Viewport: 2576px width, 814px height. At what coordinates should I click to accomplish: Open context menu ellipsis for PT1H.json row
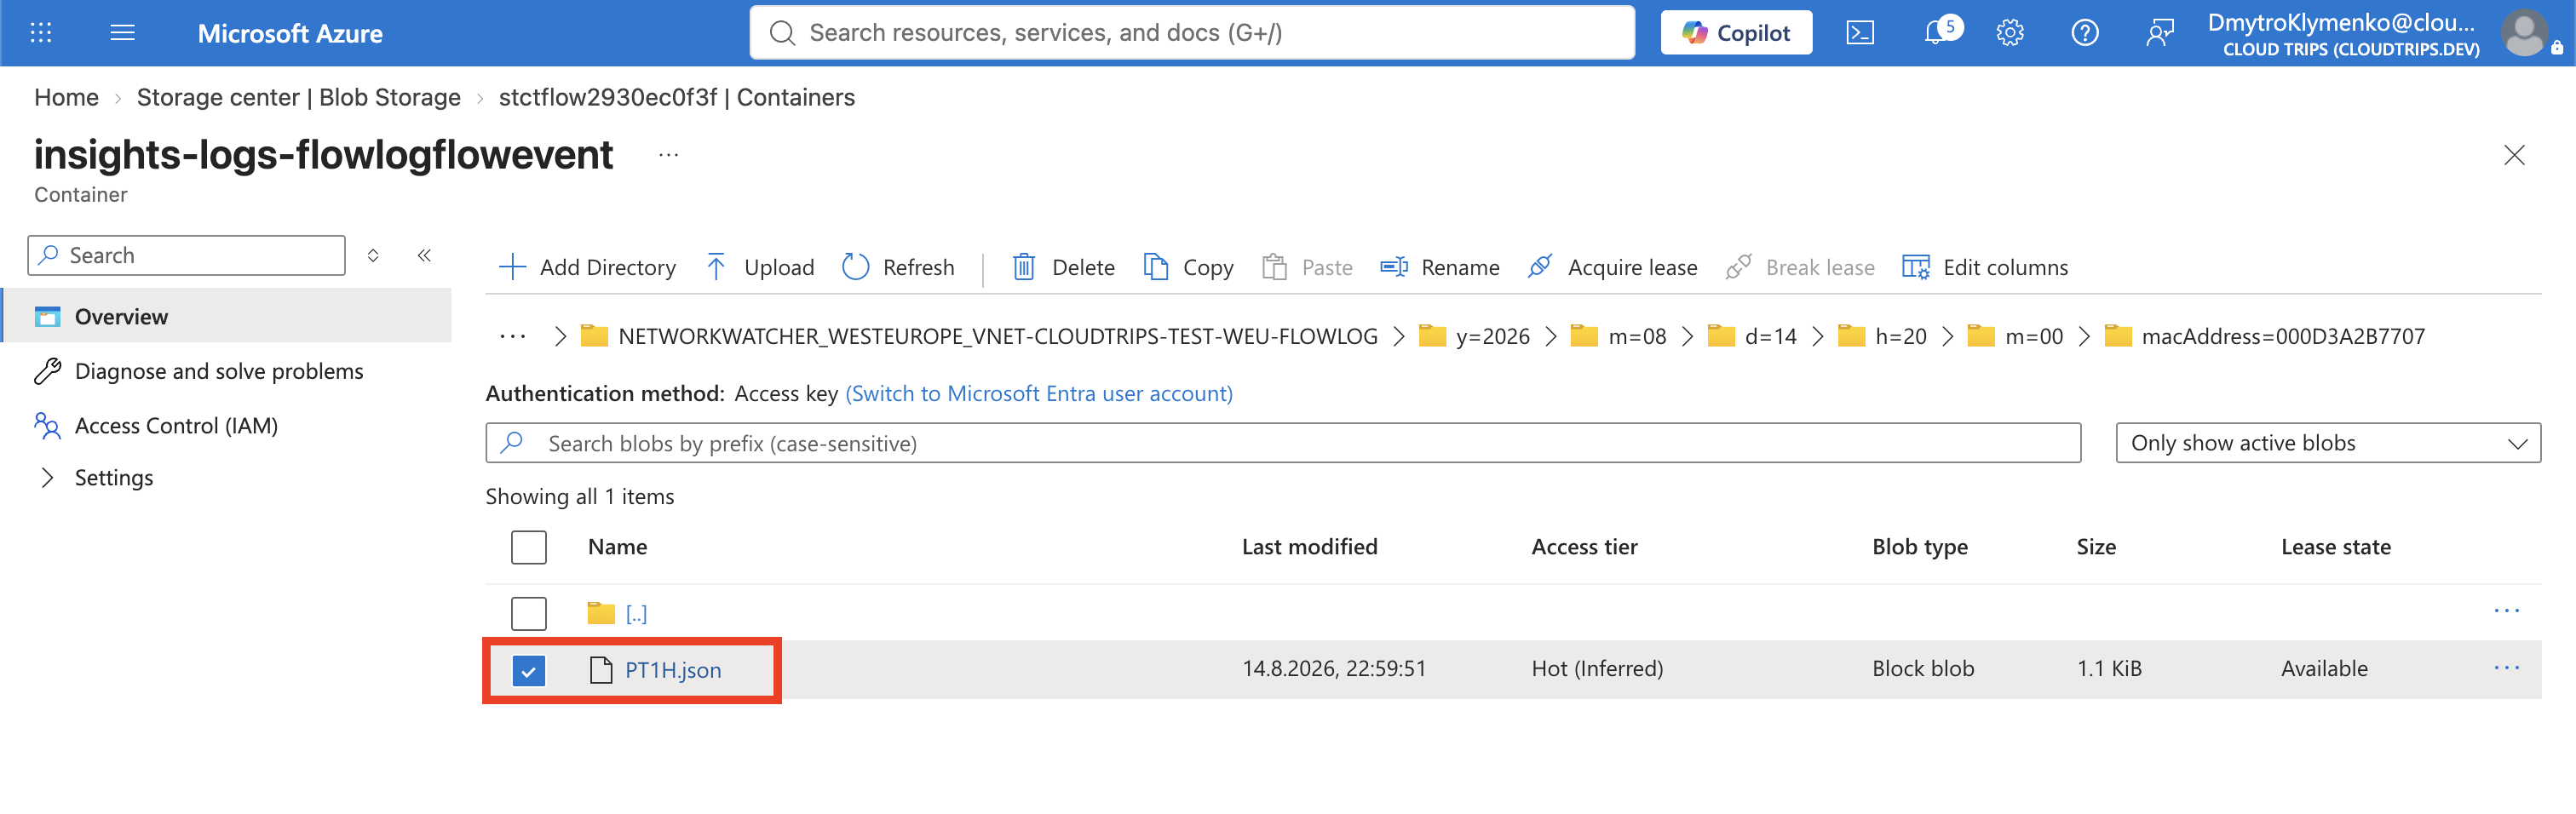2506,668
